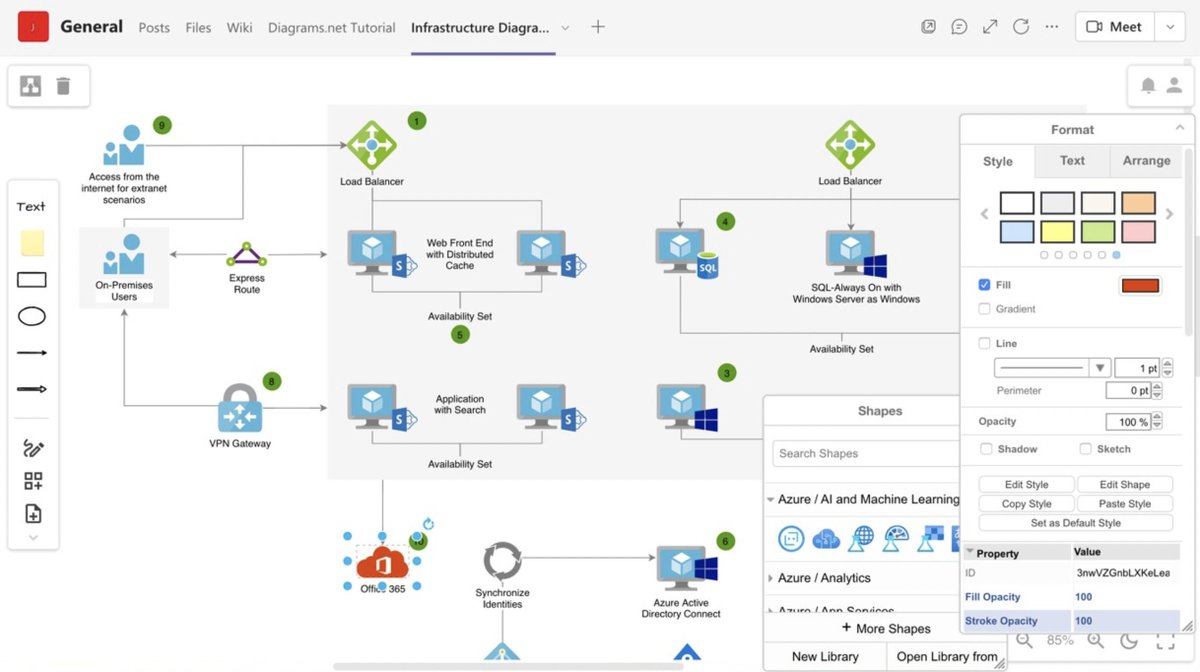Screen dimensions: 1200x672
Task: Start a meeting with Meet button
Action: (1115, 27)
